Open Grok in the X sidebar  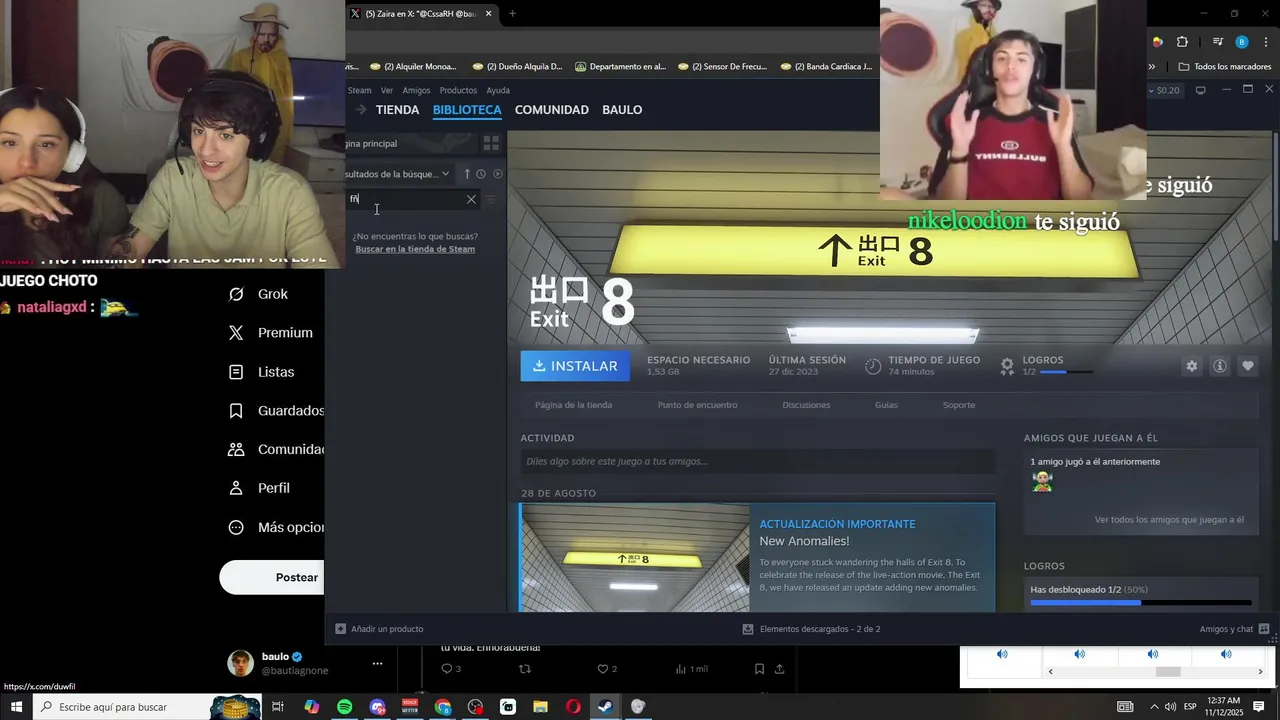(x=259, y=294)
